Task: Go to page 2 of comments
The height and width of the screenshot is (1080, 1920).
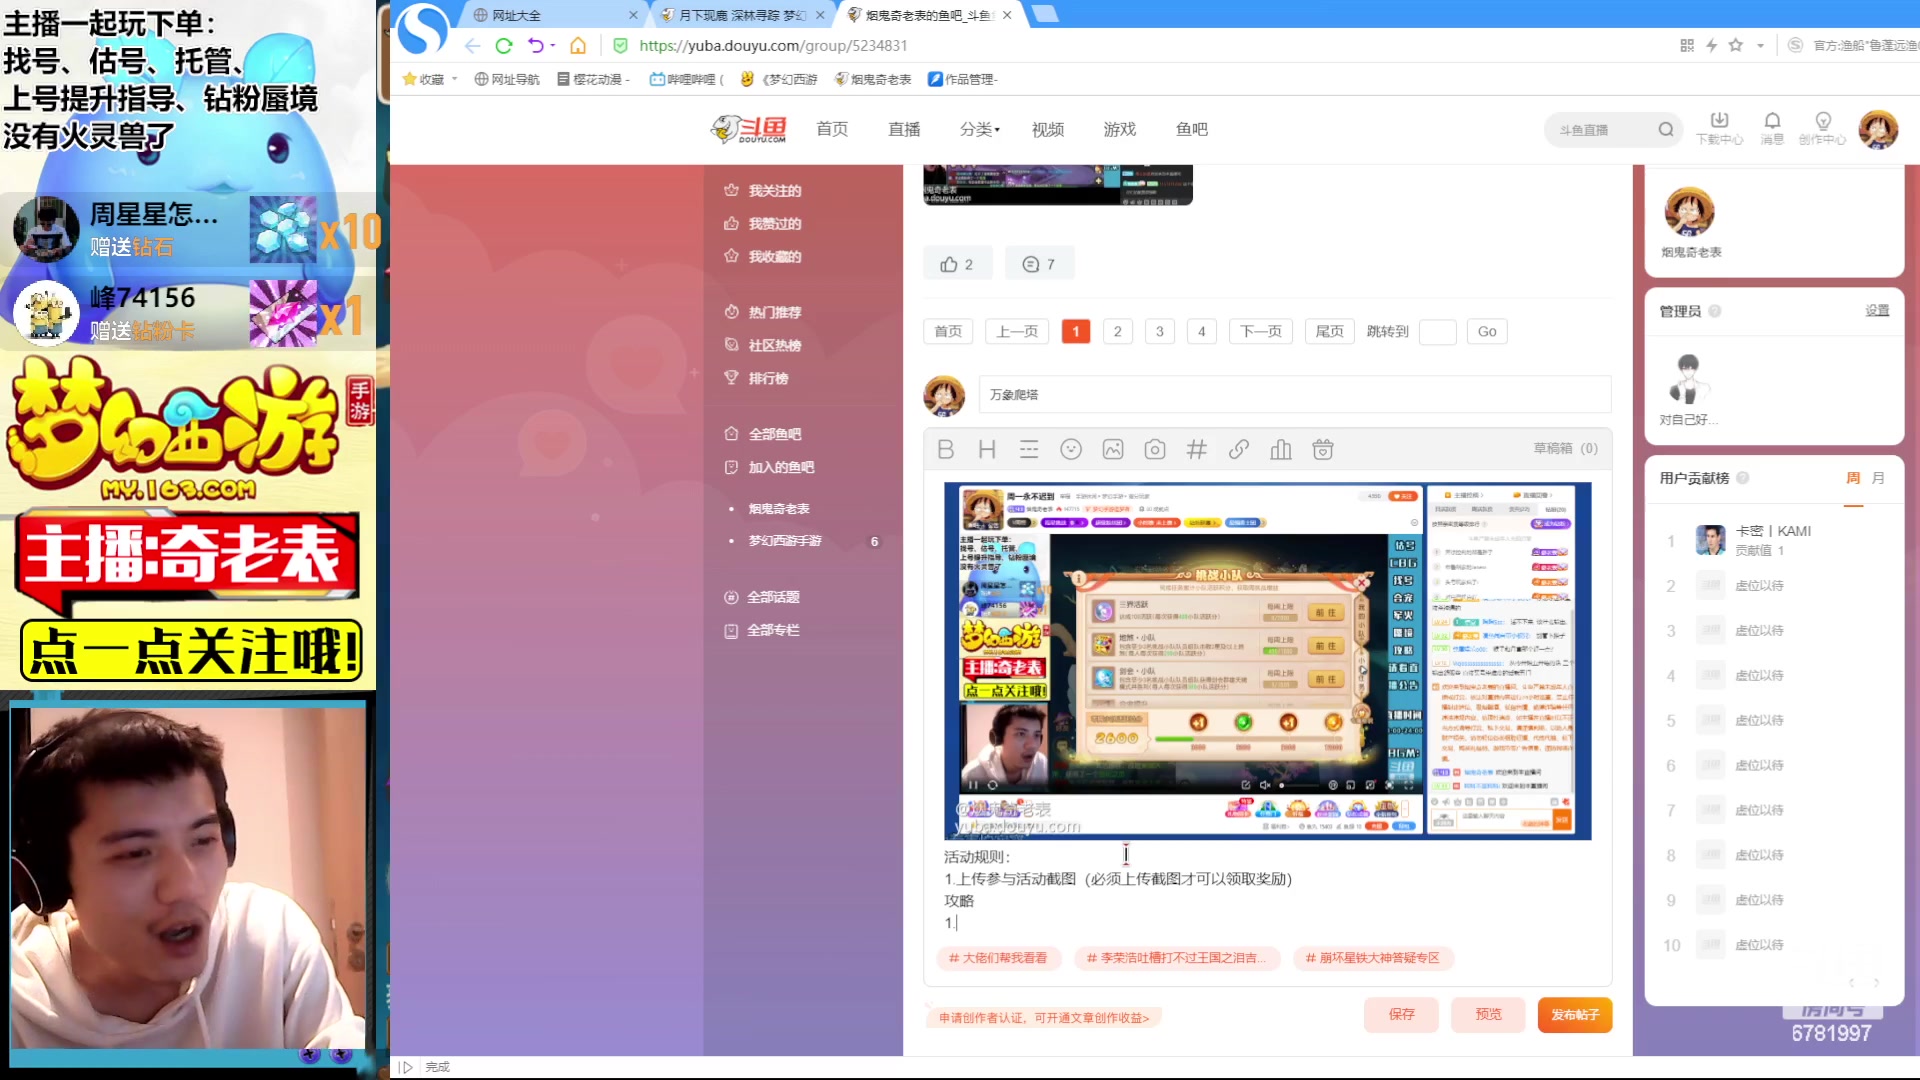Action: tap(1117, 331)
